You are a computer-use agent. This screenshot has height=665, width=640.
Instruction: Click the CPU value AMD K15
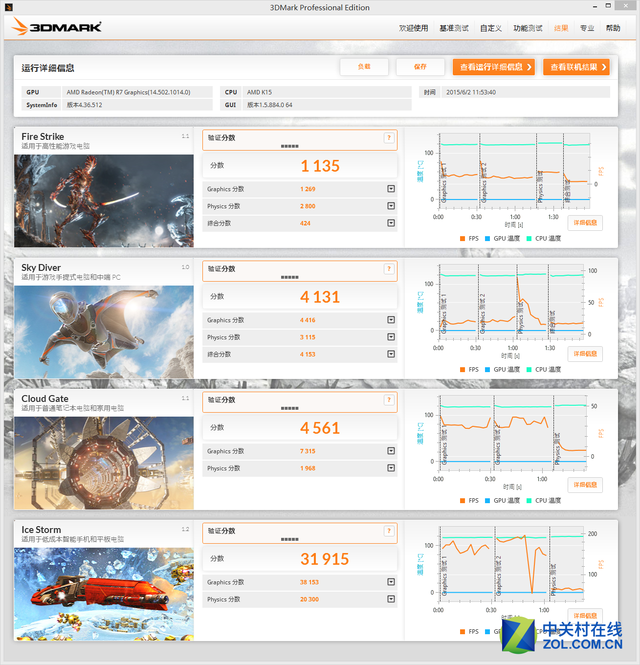point(327,92)
